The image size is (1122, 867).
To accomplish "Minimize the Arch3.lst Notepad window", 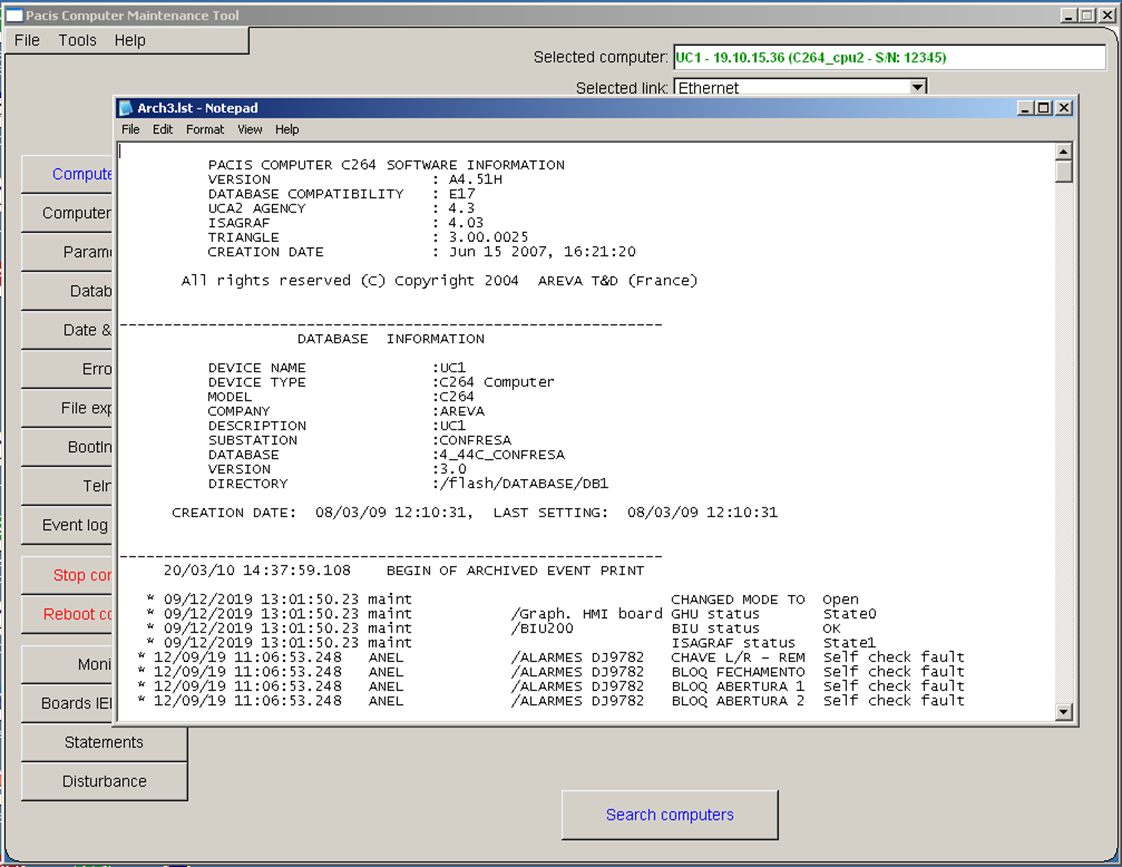I will 1025,108.
